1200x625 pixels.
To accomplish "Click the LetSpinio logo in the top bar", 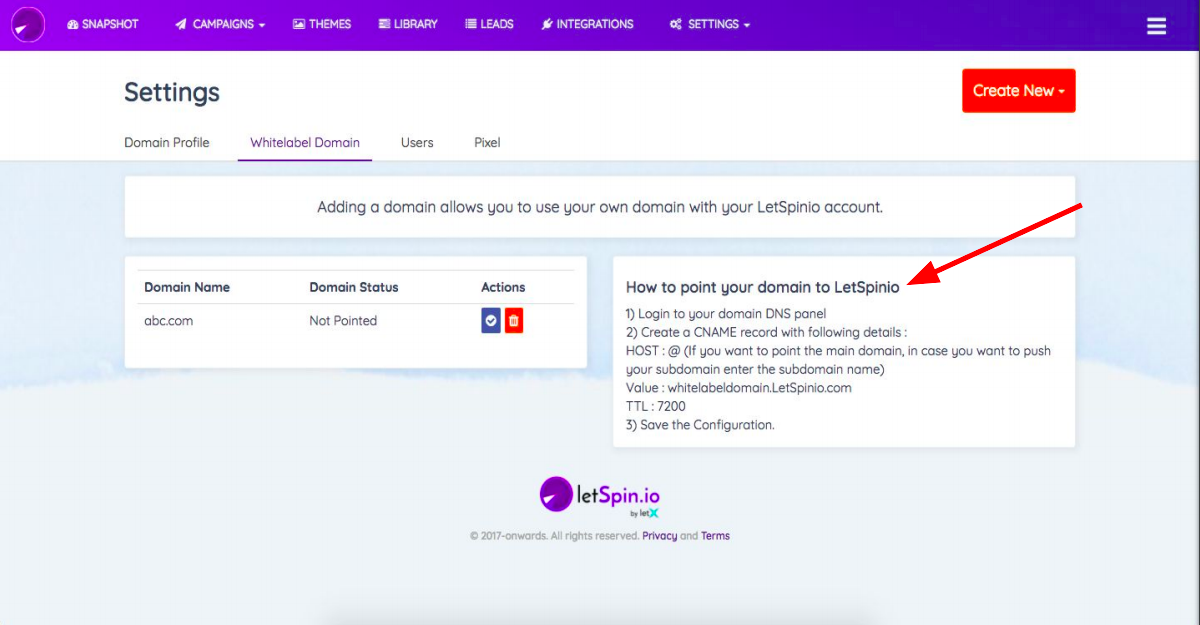I will click(28, 24).
